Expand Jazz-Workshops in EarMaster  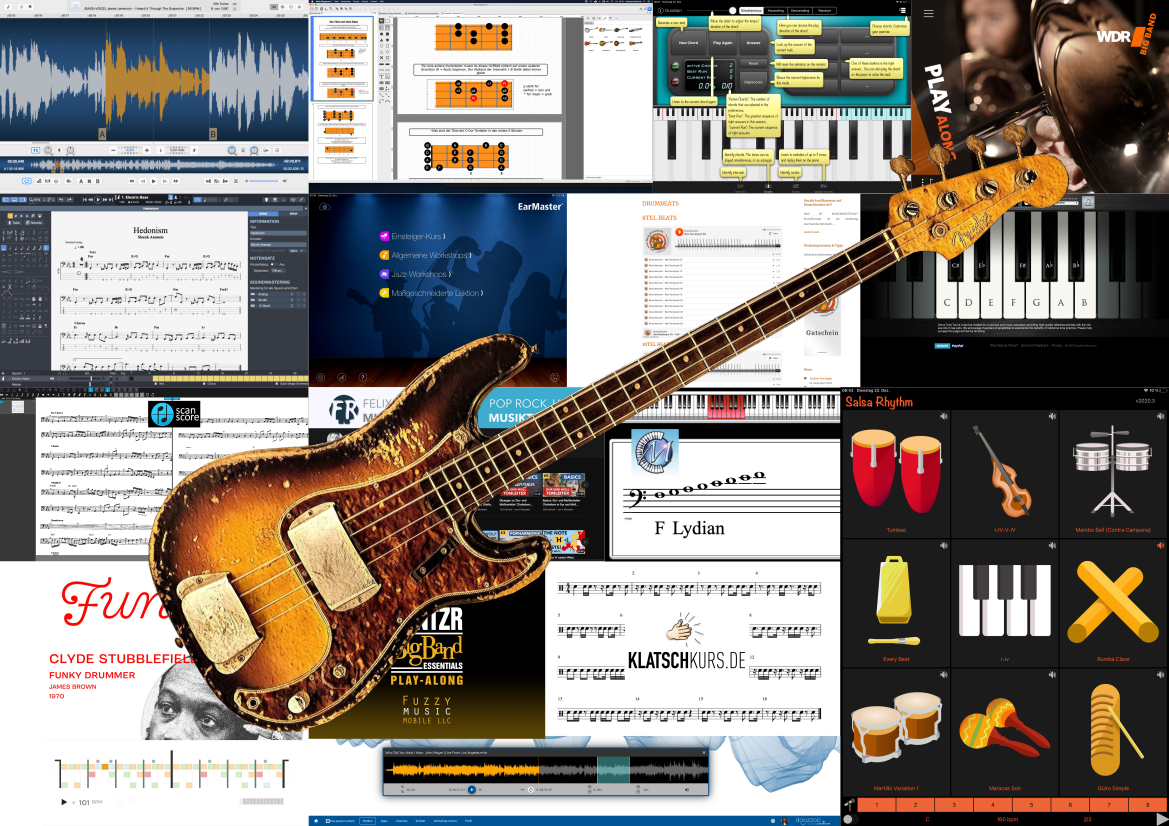pyautogui.click(x=415, y=274)
